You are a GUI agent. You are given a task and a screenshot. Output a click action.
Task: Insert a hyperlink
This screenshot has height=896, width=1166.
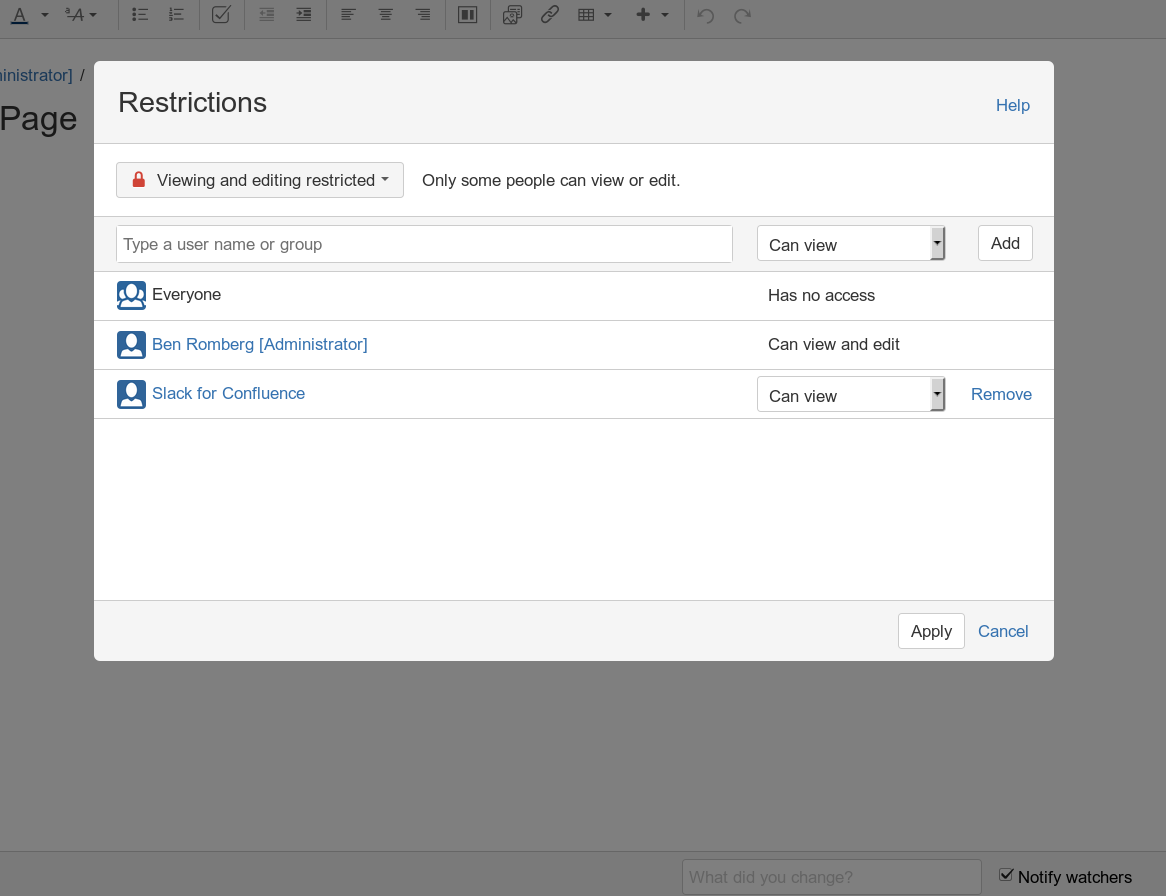(550, 15)
